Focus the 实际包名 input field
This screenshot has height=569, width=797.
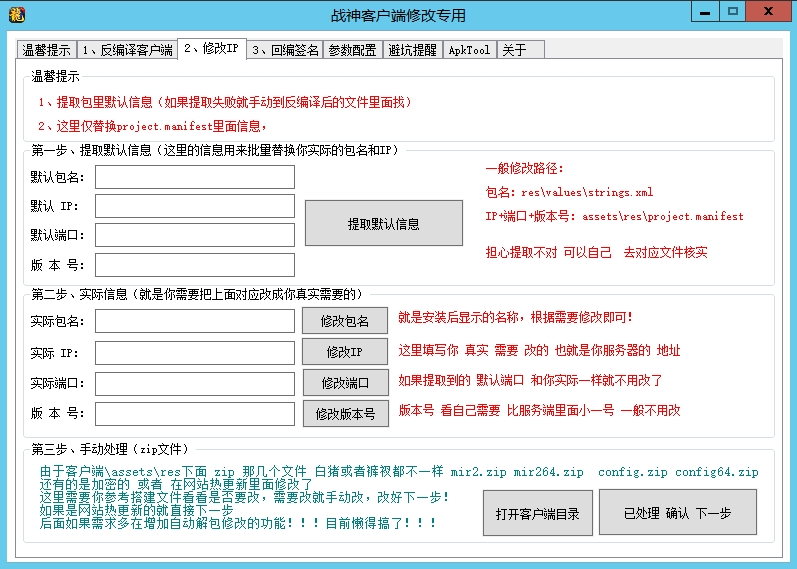(x=195, y=321)
